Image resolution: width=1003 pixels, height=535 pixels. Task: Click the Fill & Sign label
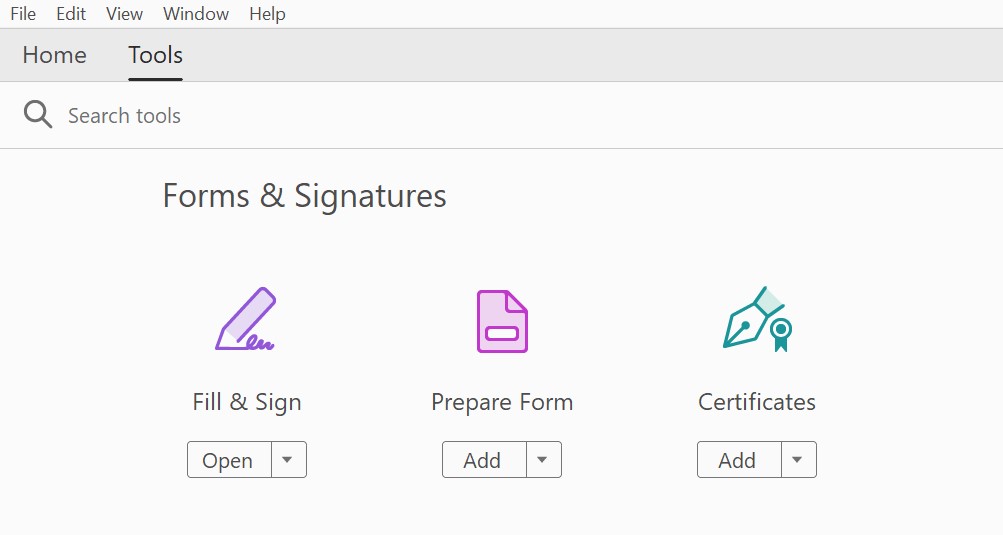tap(247, 402)
